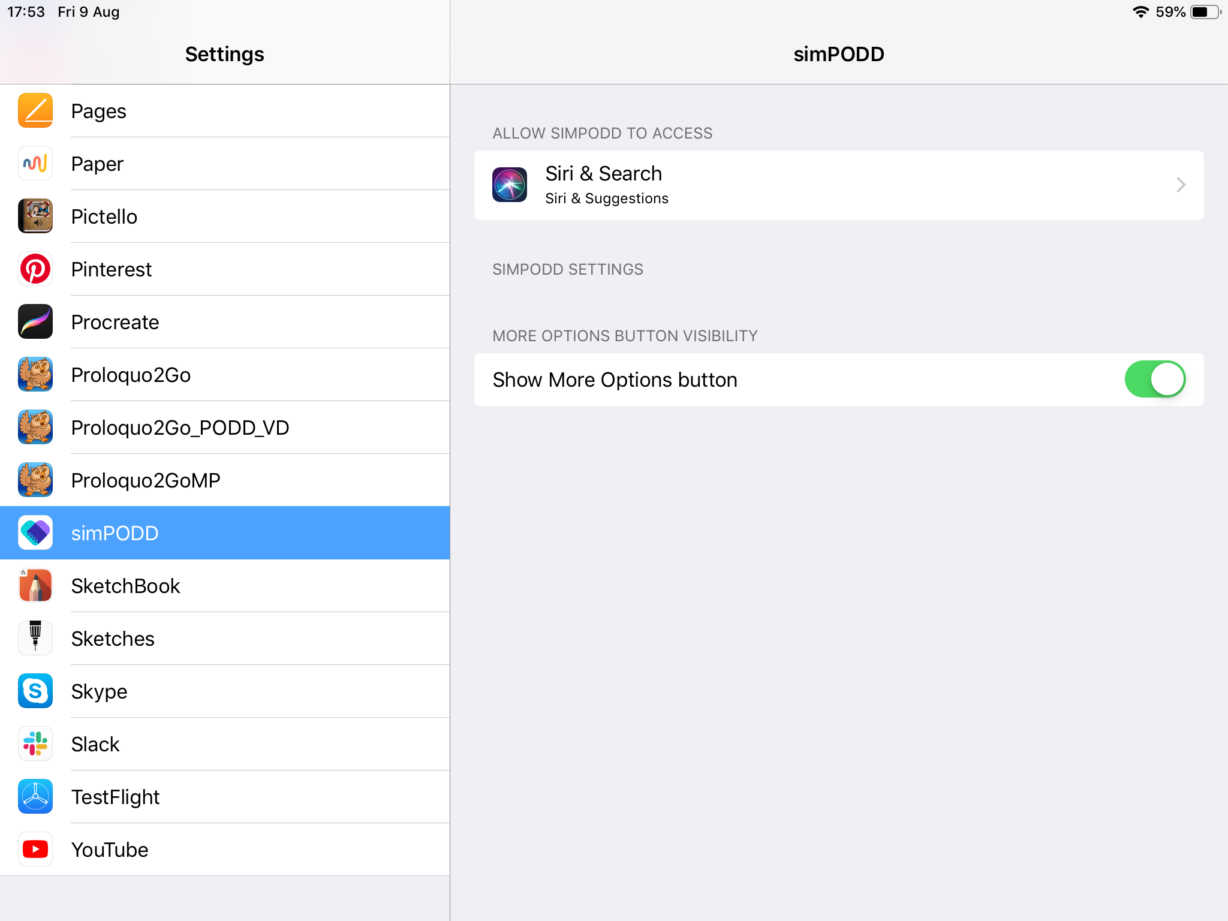
Task: Select the Pinterest app icon
Action: (35, 269)
